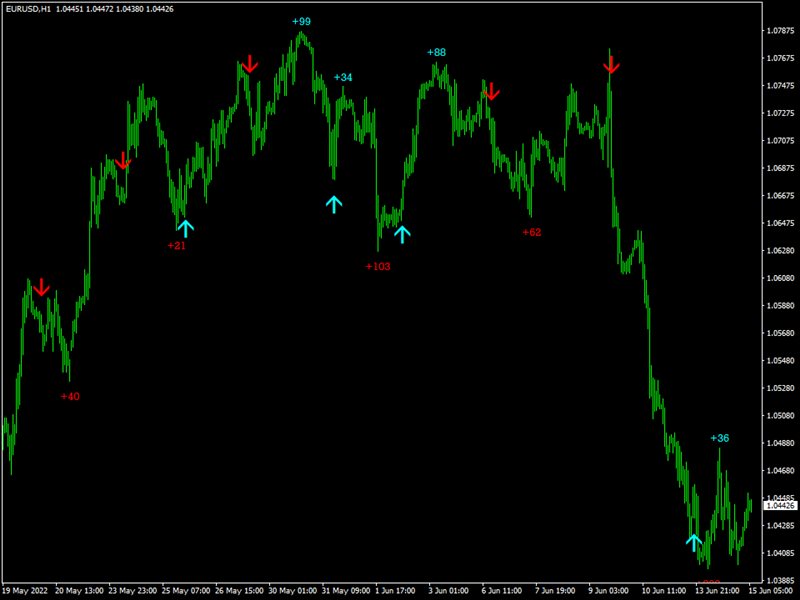Select the red down arrow preceding the +99 peak

(249, 64)
